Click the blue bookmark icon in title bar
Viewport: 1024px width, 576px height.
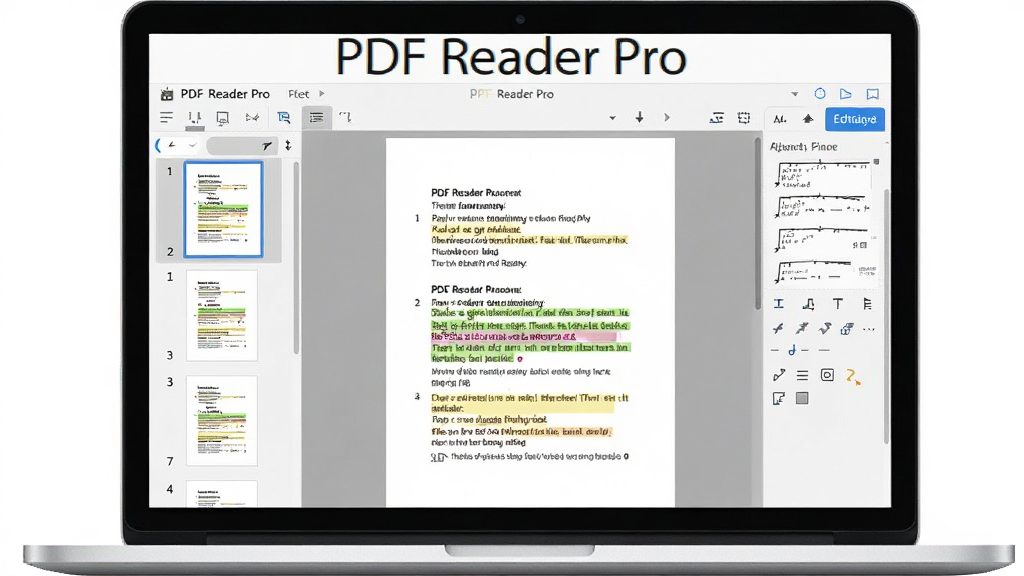(x=872, y=94)
